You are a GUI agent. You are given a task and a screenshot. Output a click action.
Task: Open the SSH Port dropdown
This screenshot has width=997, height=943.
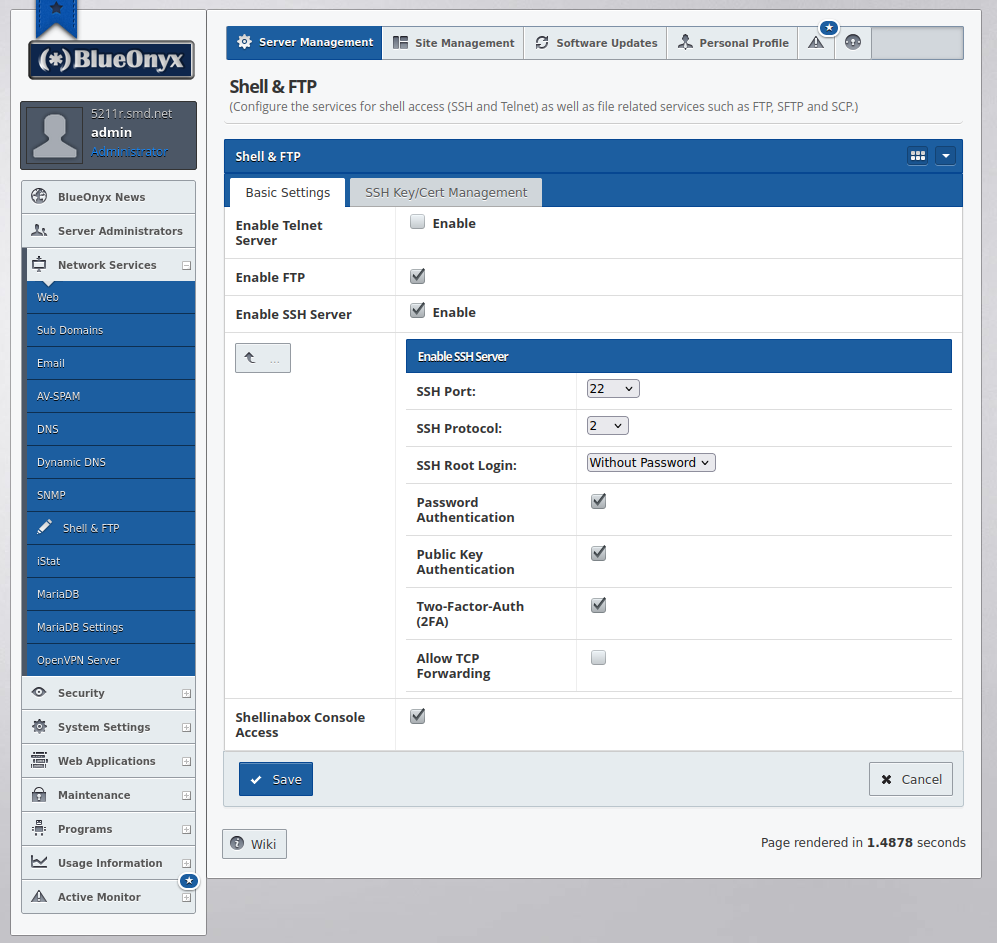point(613,389)
